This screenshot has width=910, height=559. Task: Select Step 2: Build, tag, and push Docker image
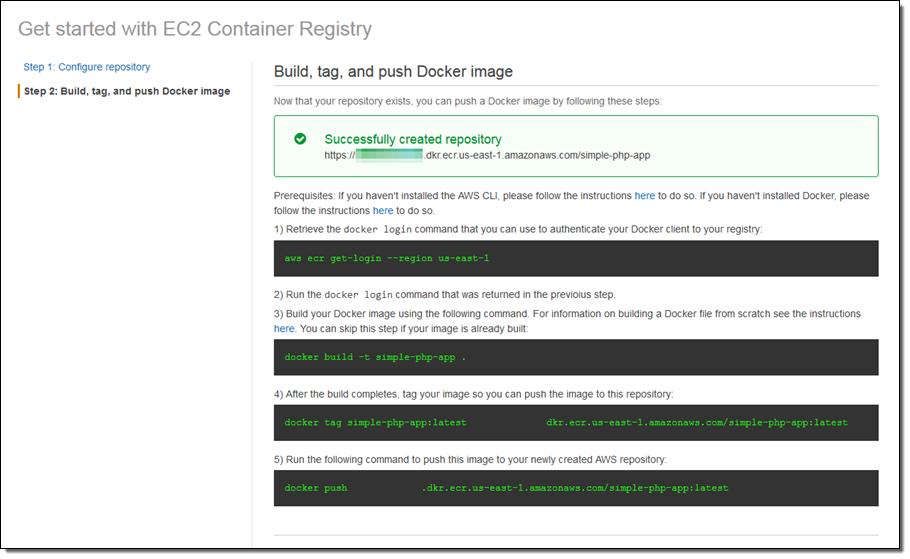click(127, 91)
